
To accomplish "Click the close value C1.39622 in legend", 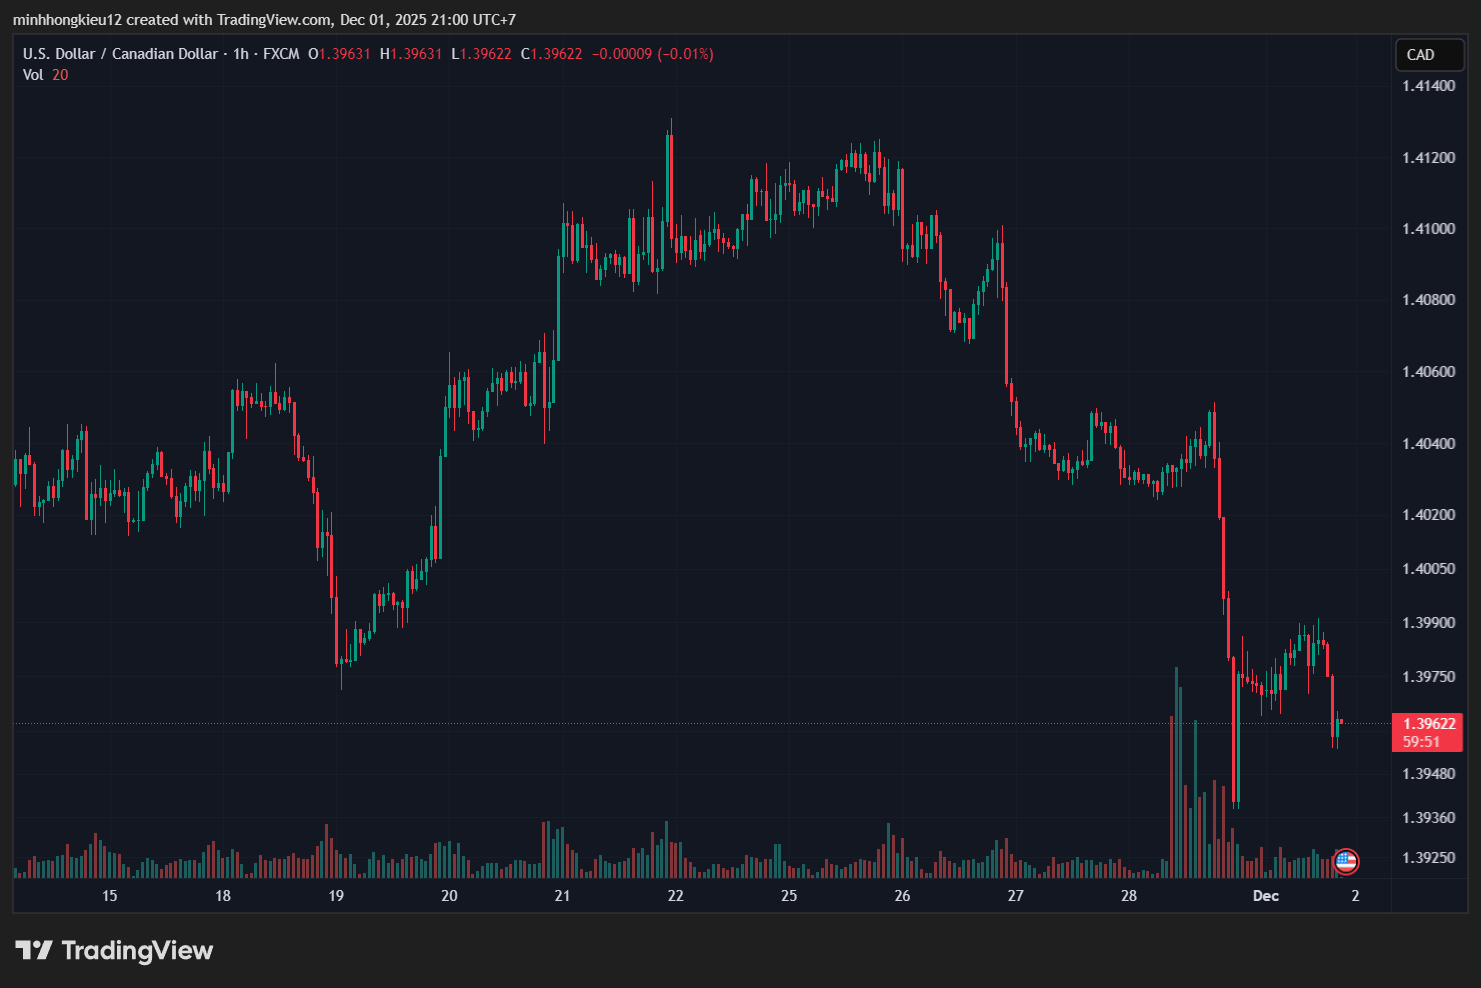I will click(551, 54).
